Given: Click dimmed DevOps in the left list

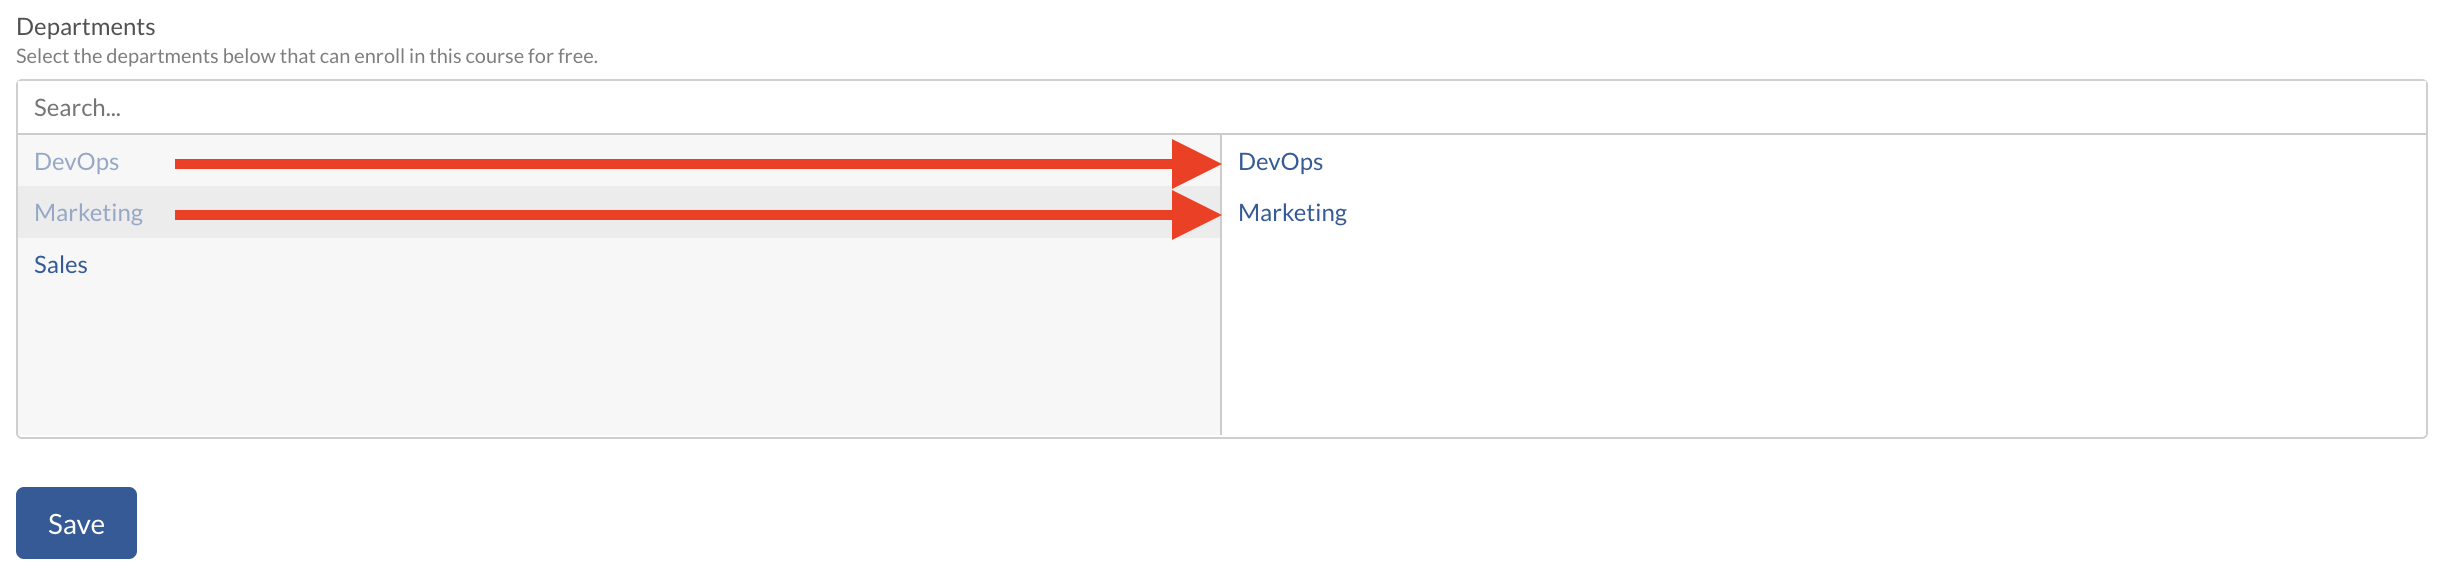Looking at the screenshot, I should coord(77,162).
